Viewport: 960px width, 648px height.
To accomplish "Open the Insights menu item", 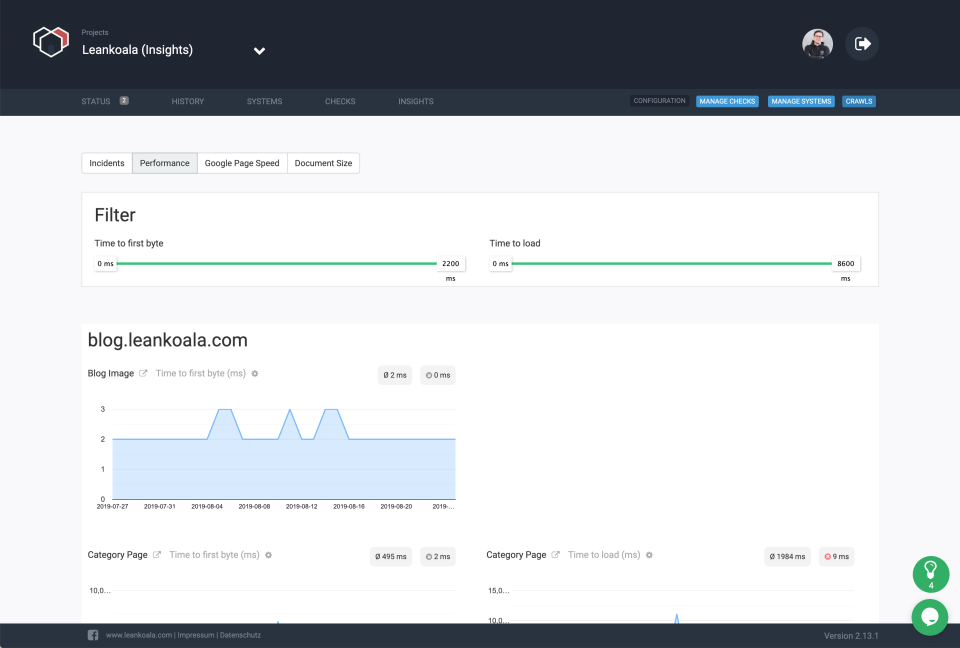I will click(416, 102).
